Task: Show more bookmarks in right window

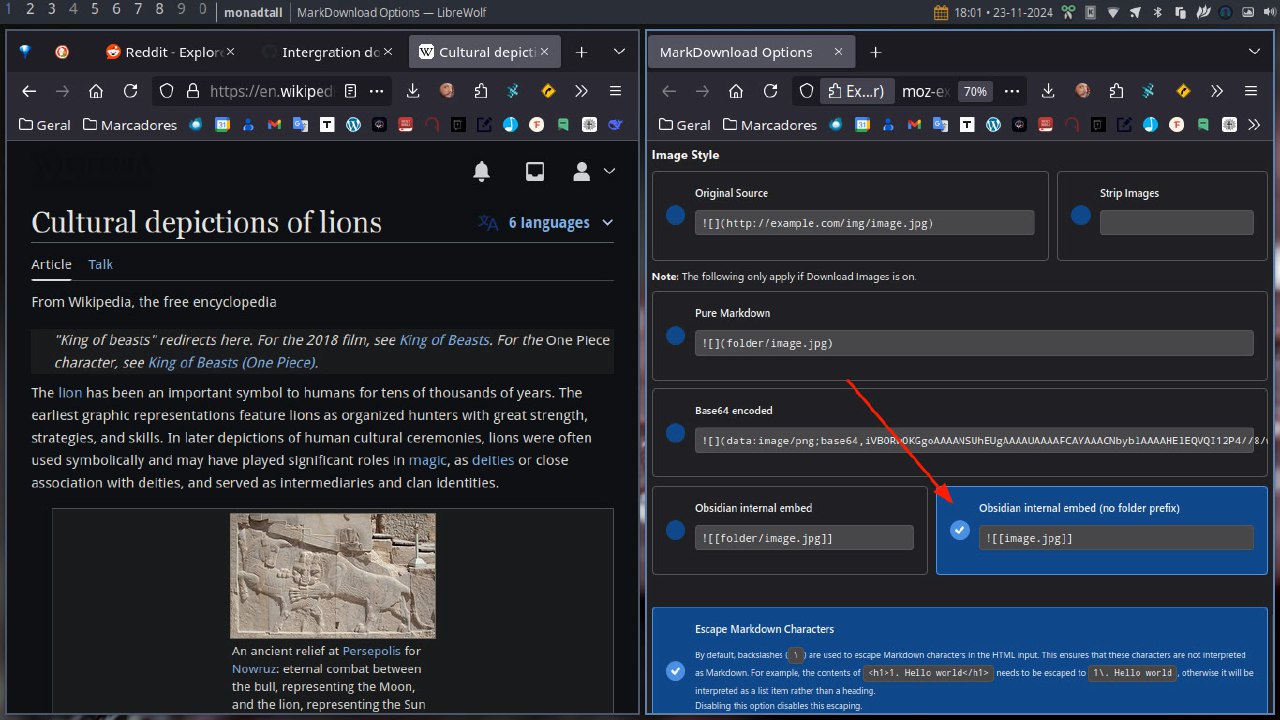Action: point(1256,125)
